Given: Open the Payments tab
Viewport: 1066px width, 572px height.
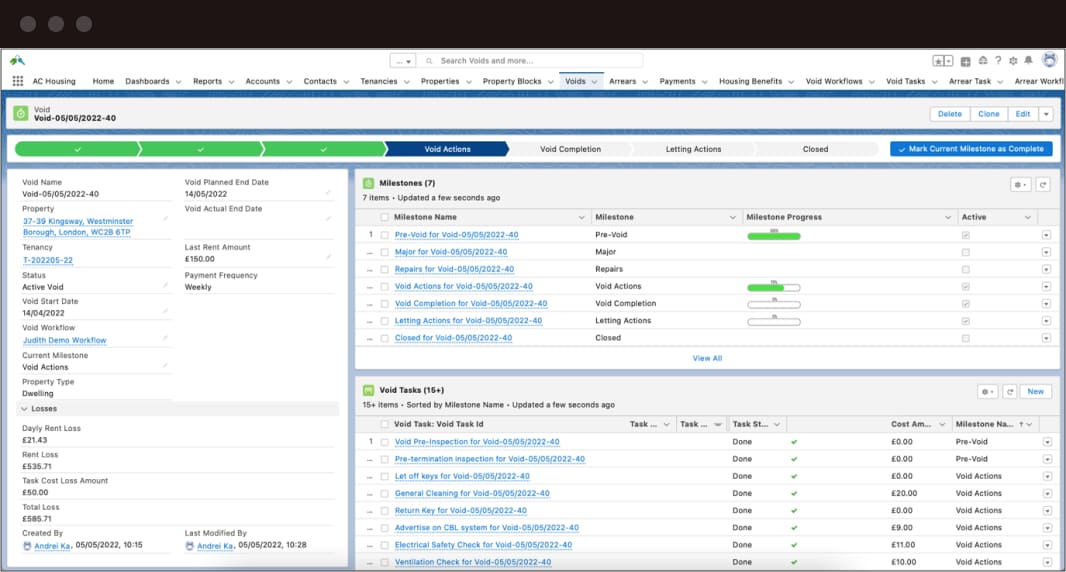Looking at the screenshot, I should click(x=677, y=81).
